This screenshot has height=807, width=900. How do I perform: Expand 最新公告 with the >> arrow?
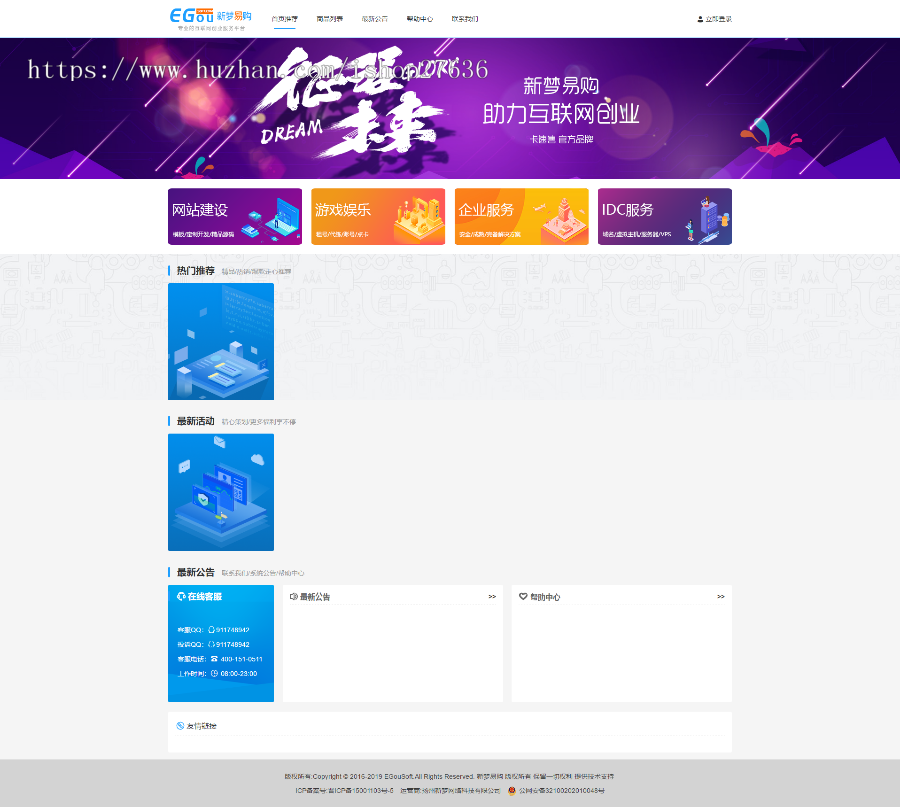pos(492,597)
